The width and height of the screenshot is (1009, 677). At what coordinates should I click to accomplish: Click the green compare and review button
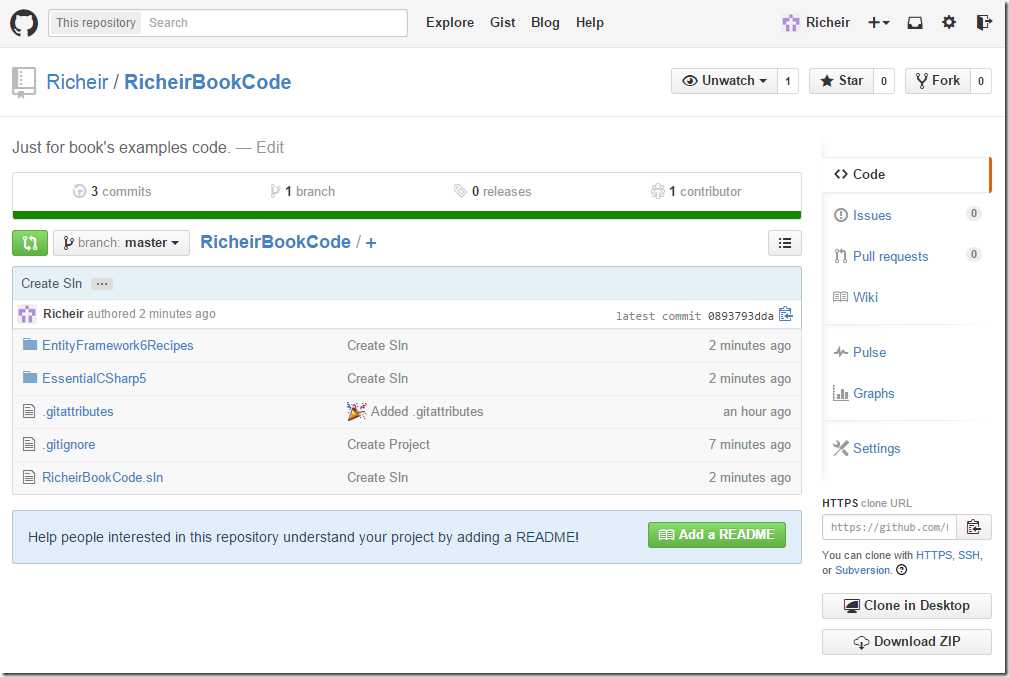click(30, 243)
